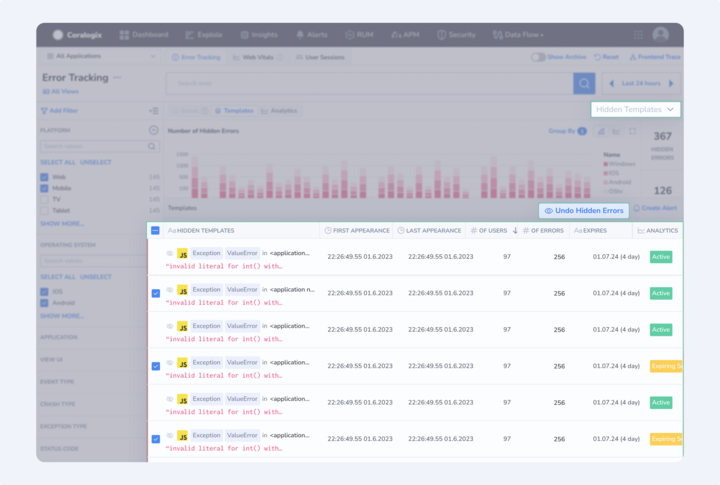Uncheck the Web platform filter
720x485 pixels.
click(x=44, y=177)
